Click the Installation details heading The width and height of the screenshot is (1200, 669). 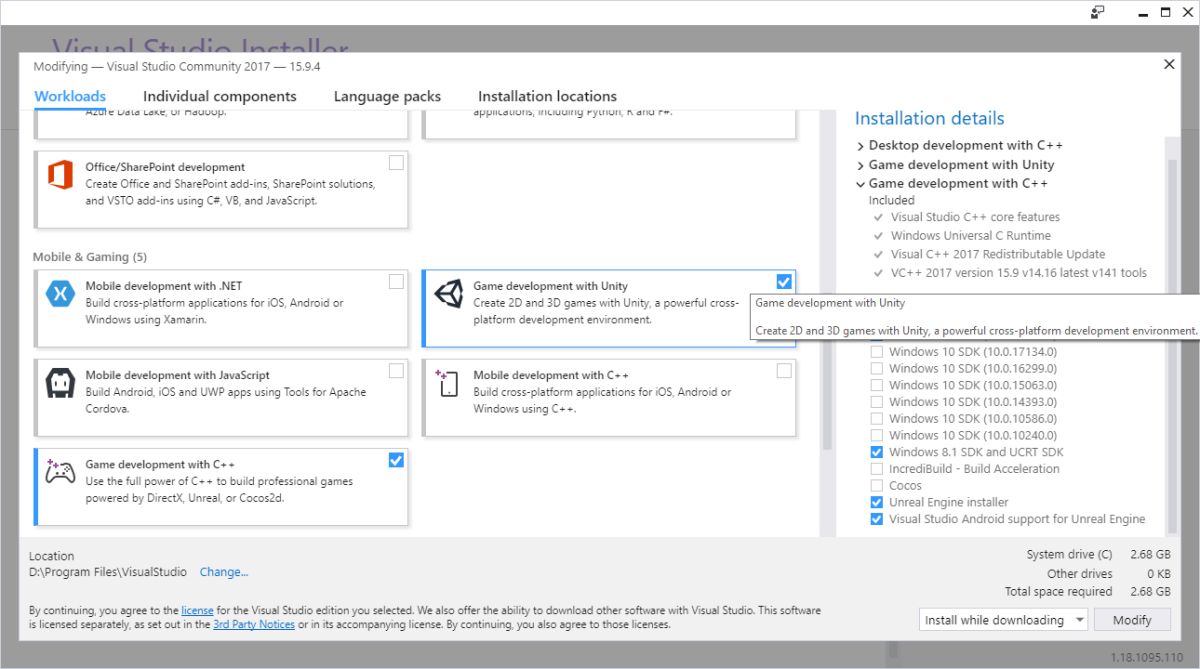[929, 118]
